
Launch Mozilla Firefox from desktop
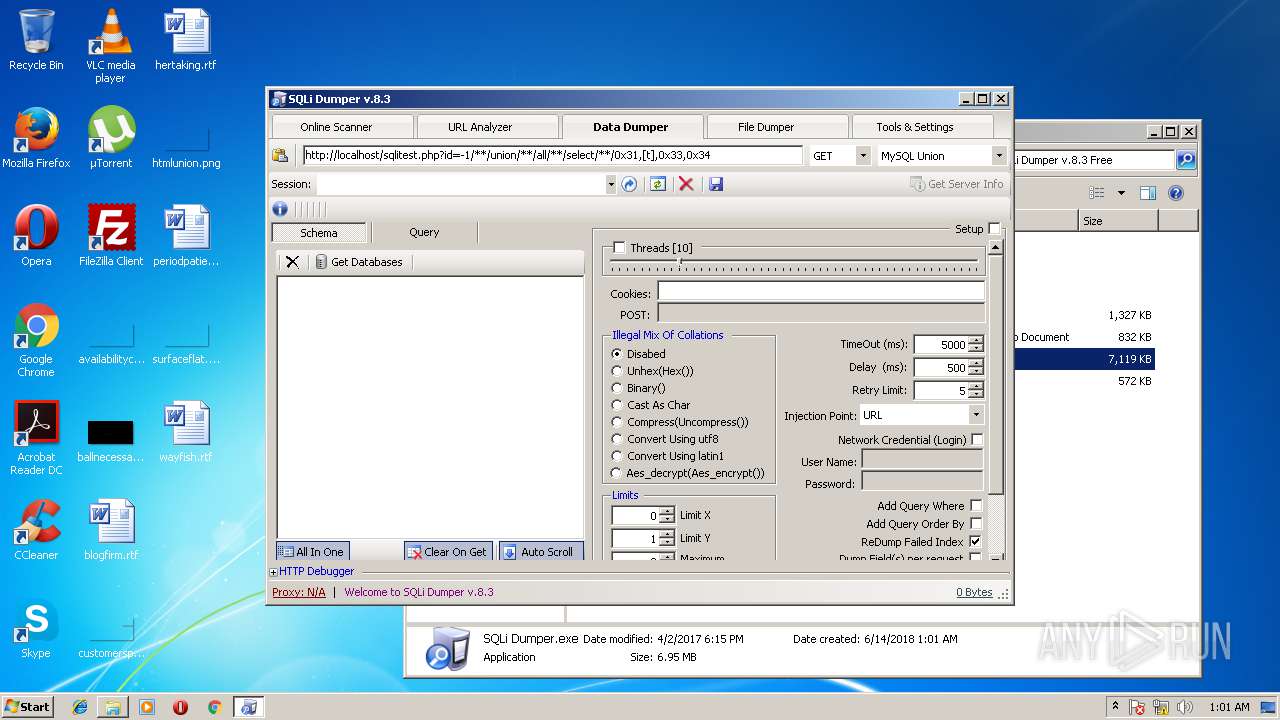pyautogui.click(x=36, y=138)
